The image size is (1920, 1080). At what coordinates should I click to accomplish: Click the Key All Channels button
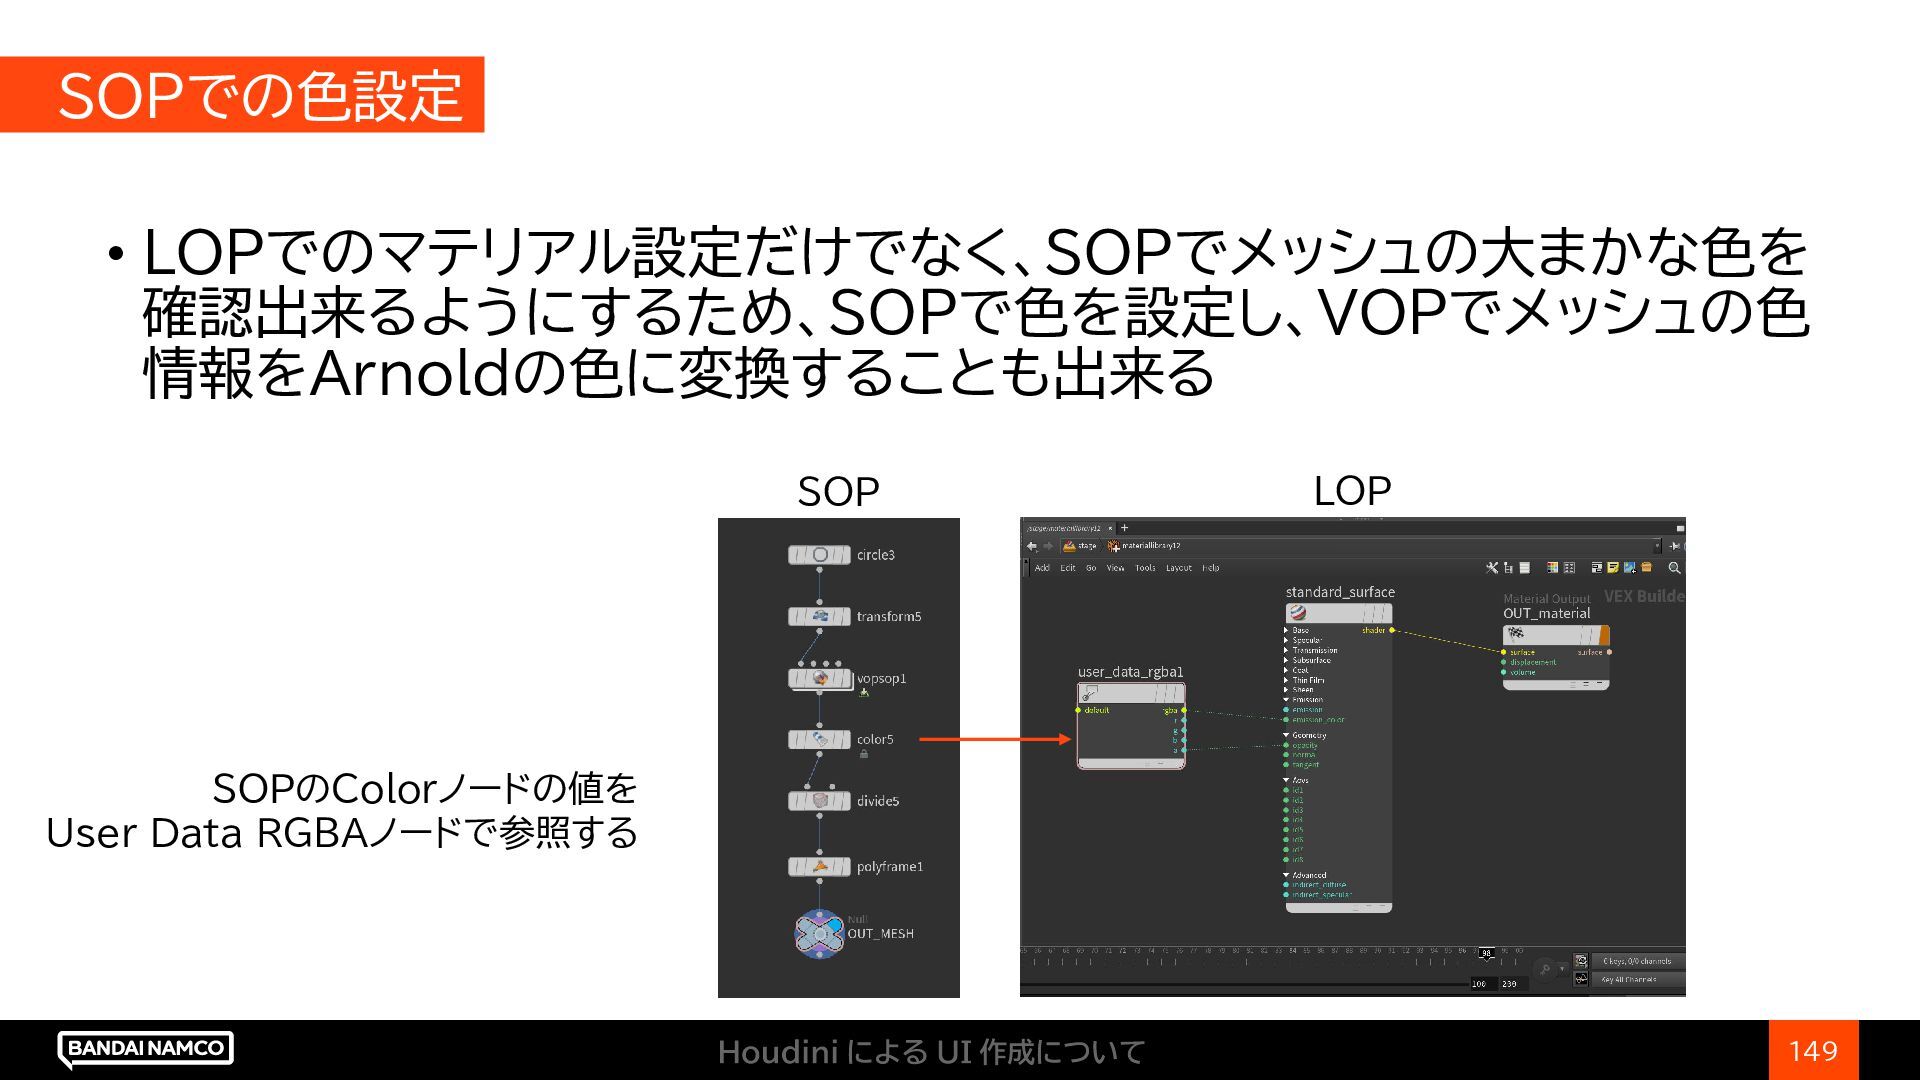(1629, 980)
